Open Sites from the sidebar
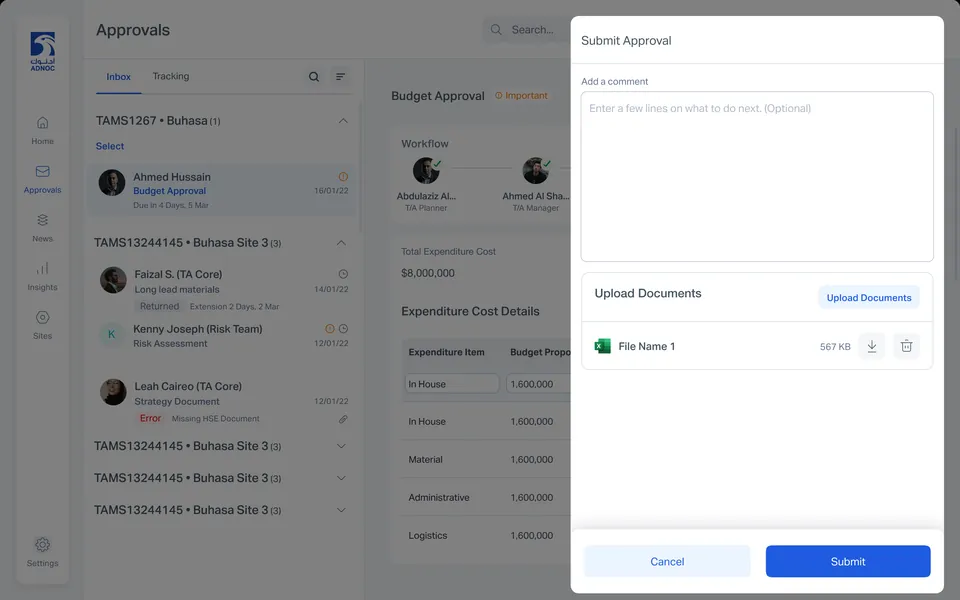 tap(42, 325)
